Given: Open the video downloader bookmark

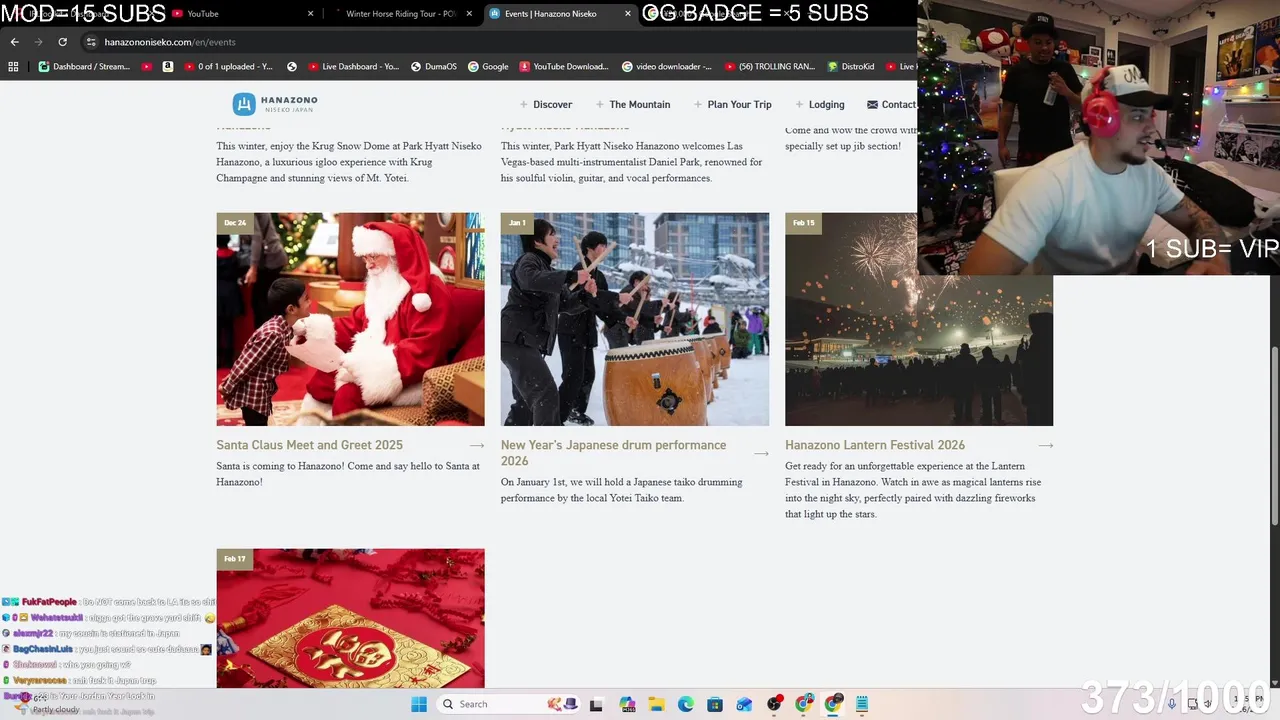Looking at the screenshot, I should 667,67.
